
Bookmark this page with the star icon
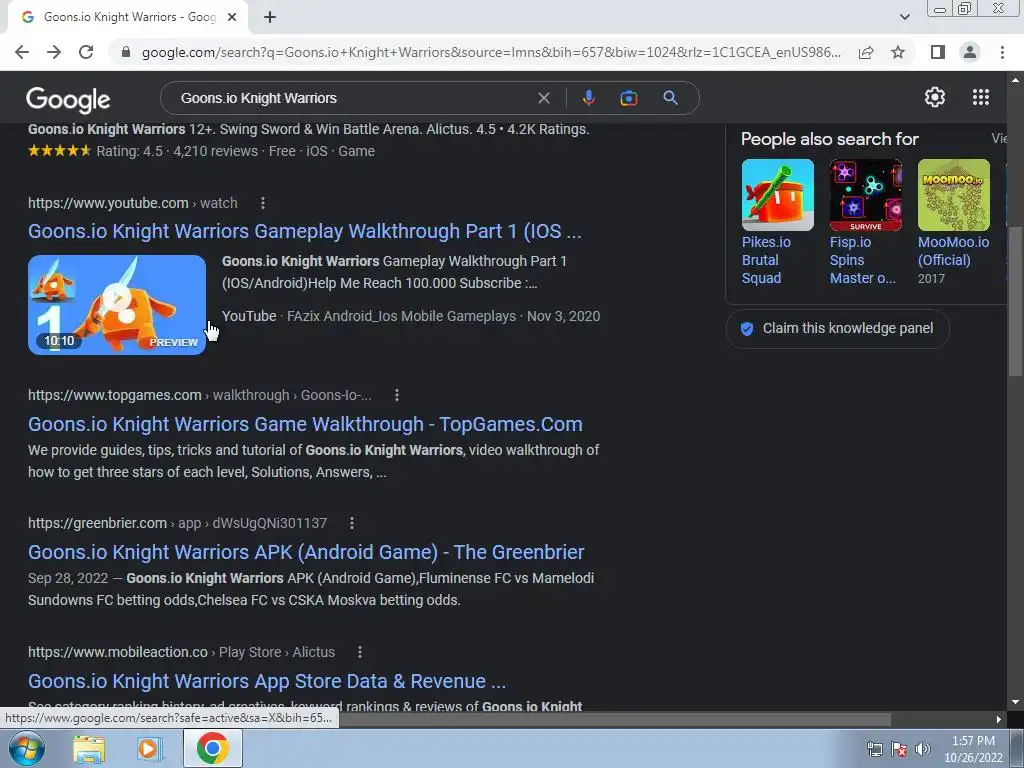click(x=898, y=52)
